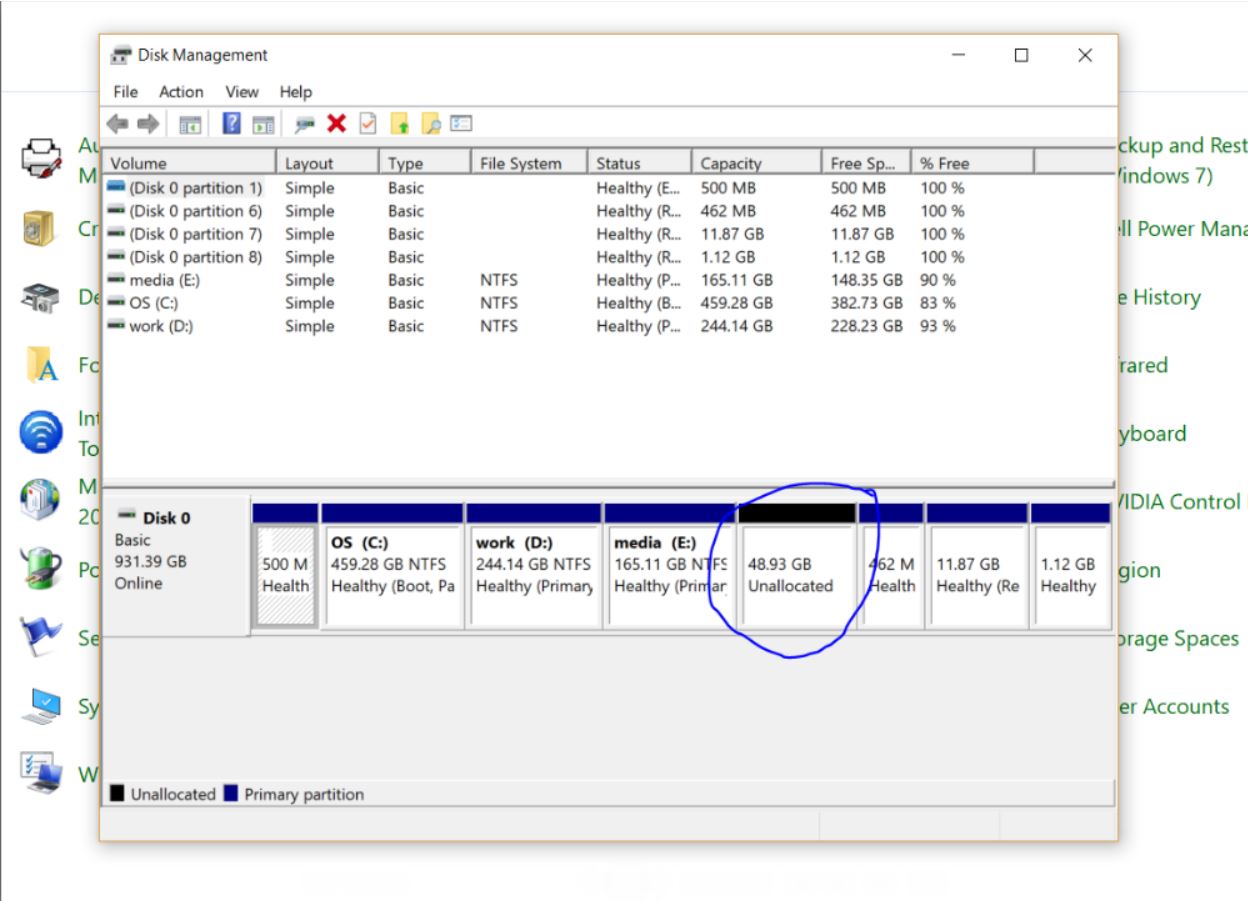This screenshot has height=901, width=1248.
Task: Click the 459.28 GB capacity cell
Action: [737, 303]
